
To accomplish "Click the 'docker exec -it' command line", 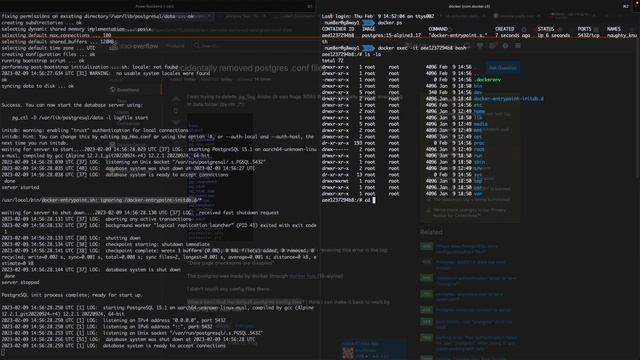I will (x=422, y=48).
